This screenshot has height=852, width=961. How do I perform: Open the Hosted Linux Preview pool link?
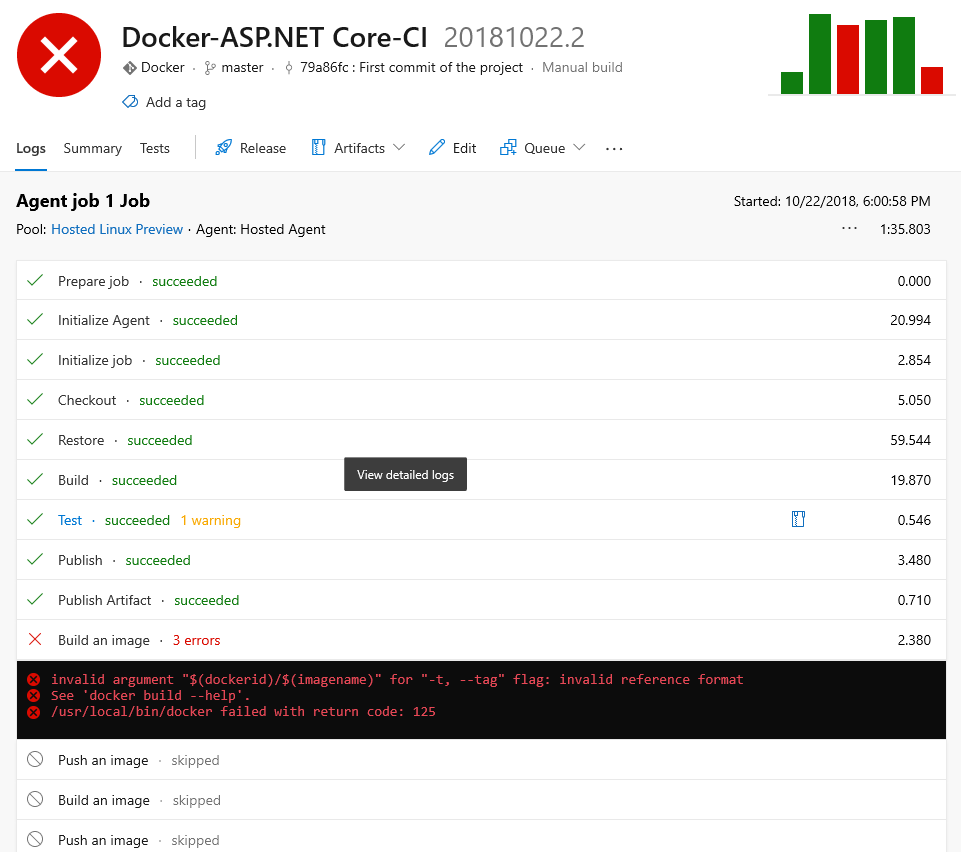click(x=117, y=229)
